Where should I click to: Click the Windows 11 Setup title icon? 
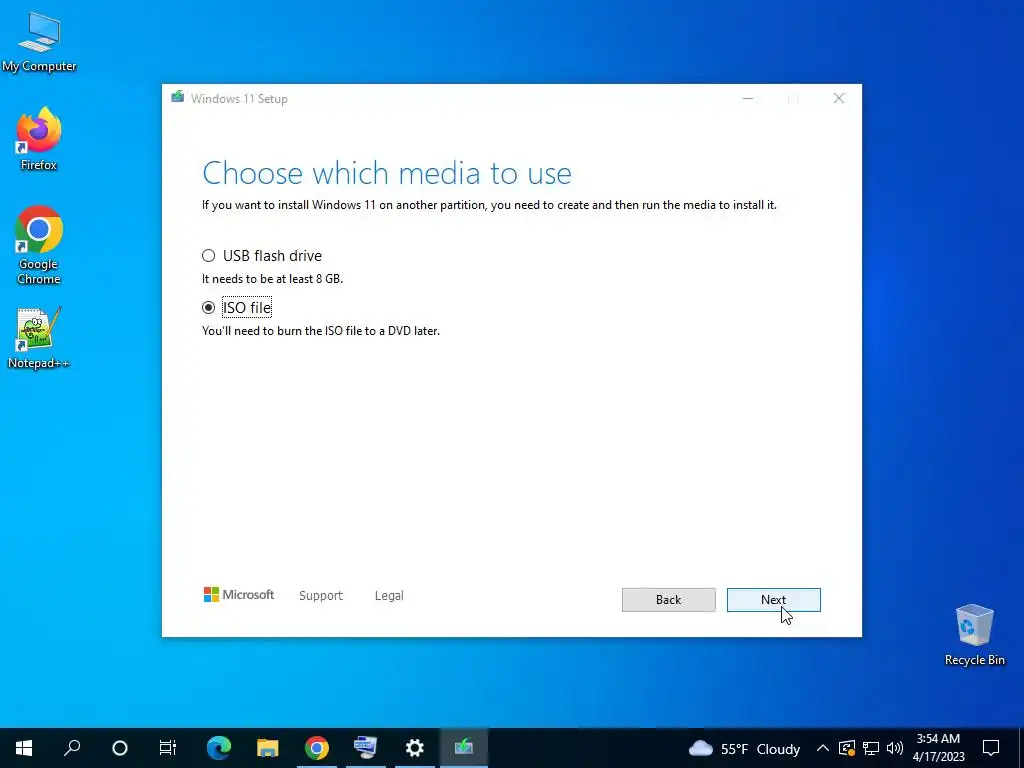[178, 97]
